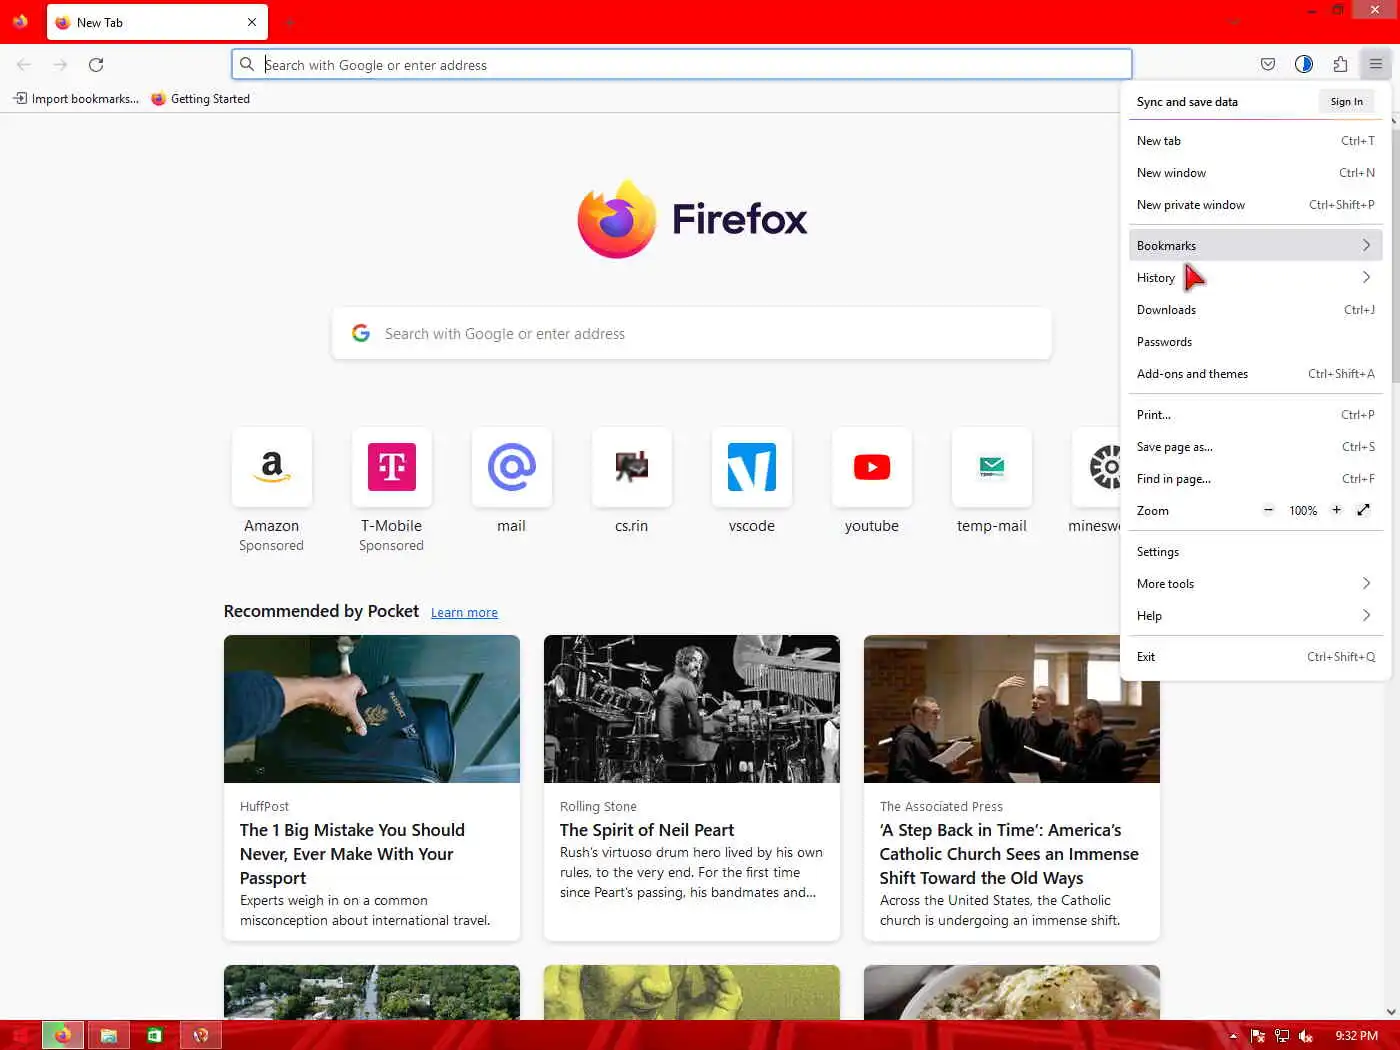This screenshot has height=1050, width=1400.
Task: Open Import bookmarks... in bookmarks toolbar
Action: click(76, 98)
